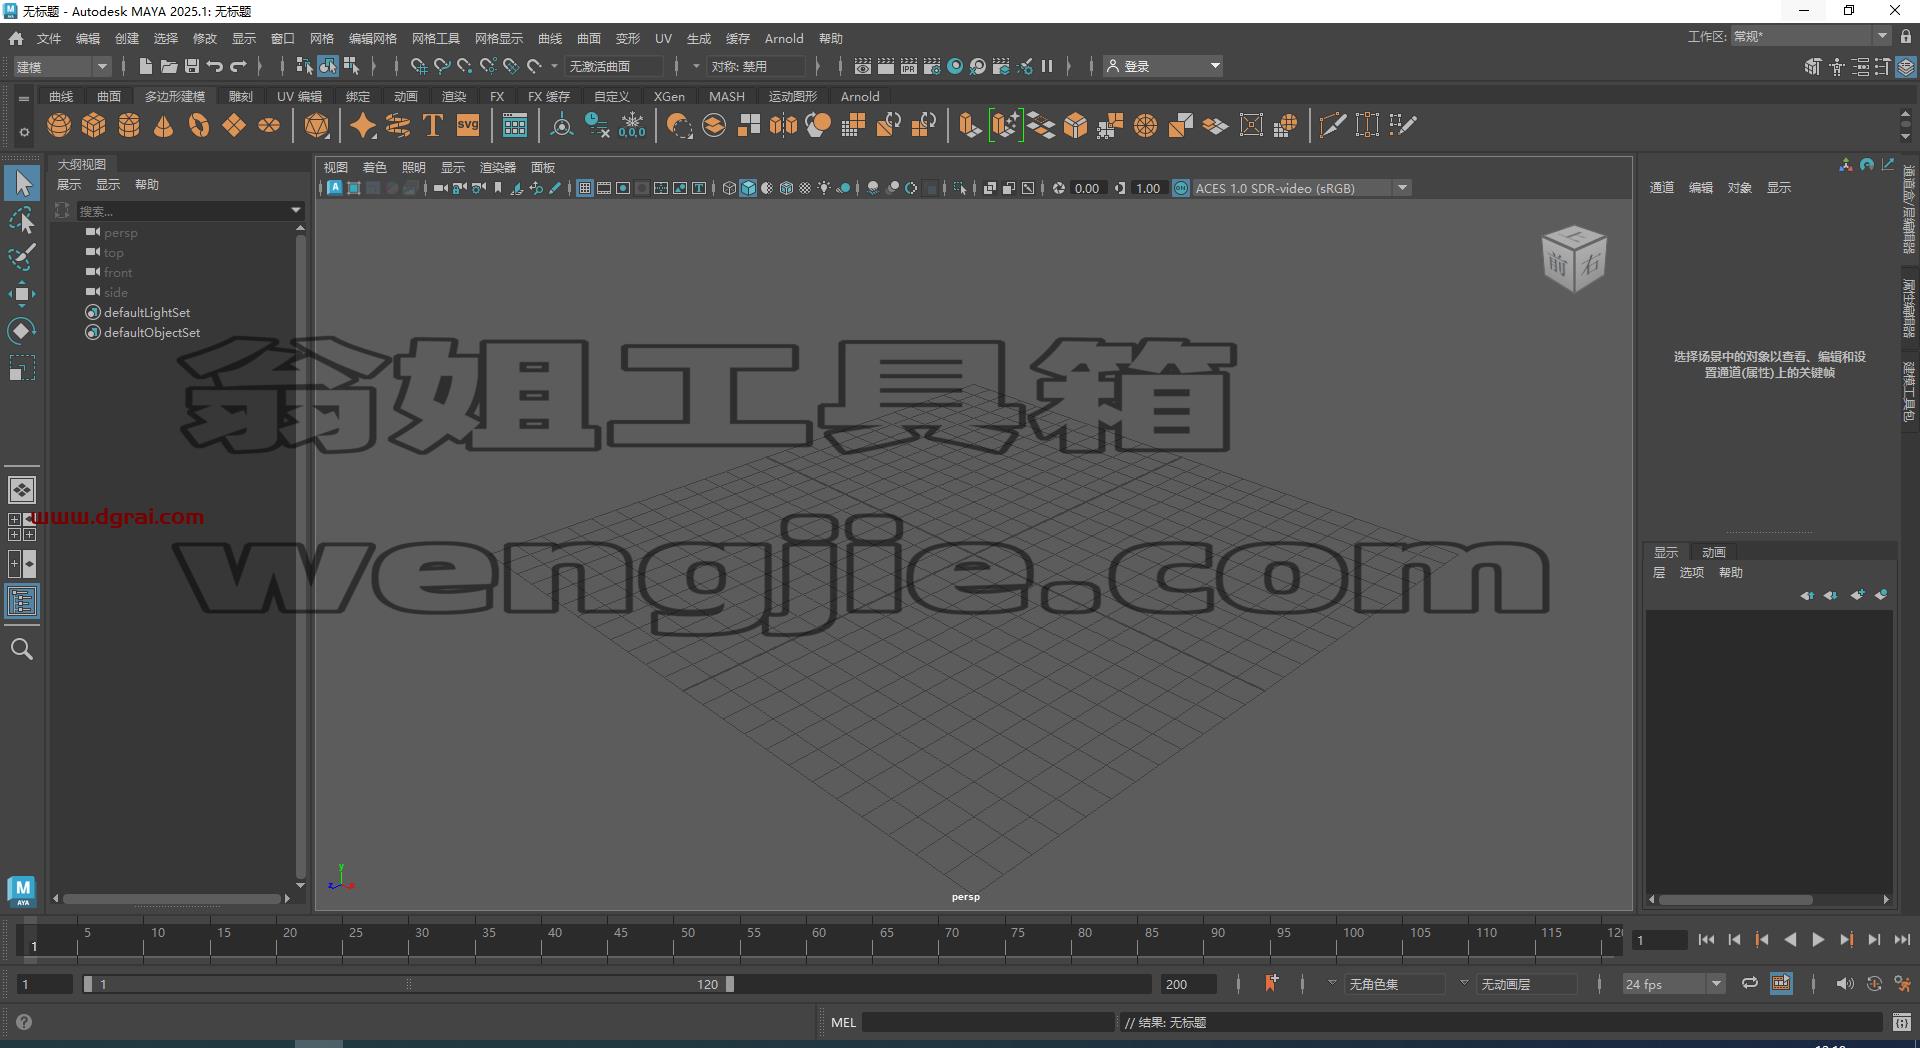Add a polygon cylinder from the shelf

pos(129,125)
